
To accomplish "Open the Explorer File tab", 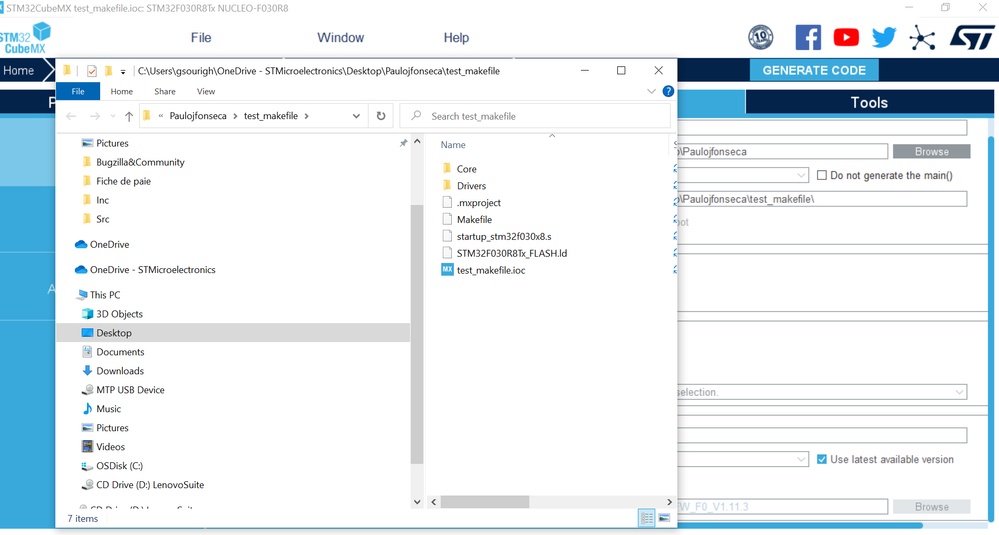I will 78,91.
